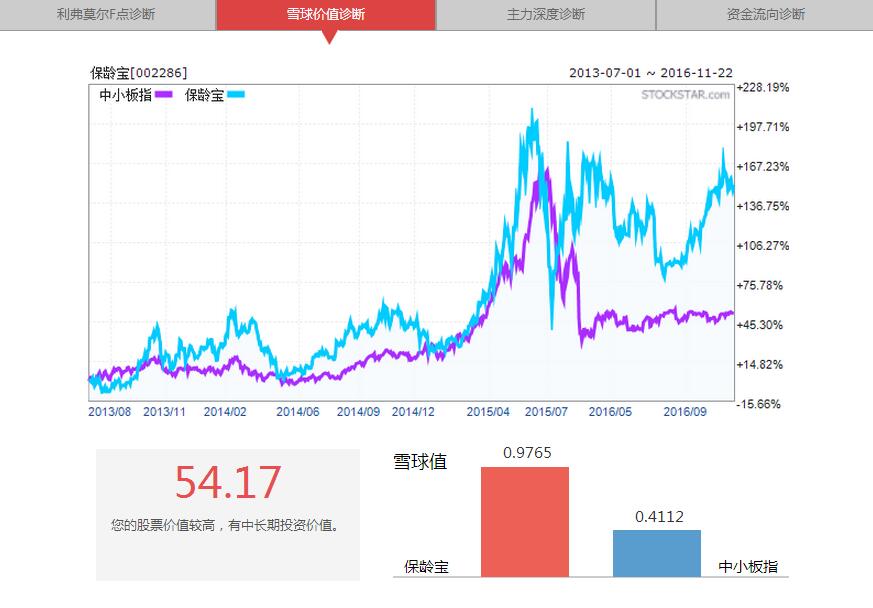Click the 2014/09 date label
The width and height of the screenshot is (873, 608).
(x=358, y=412)
